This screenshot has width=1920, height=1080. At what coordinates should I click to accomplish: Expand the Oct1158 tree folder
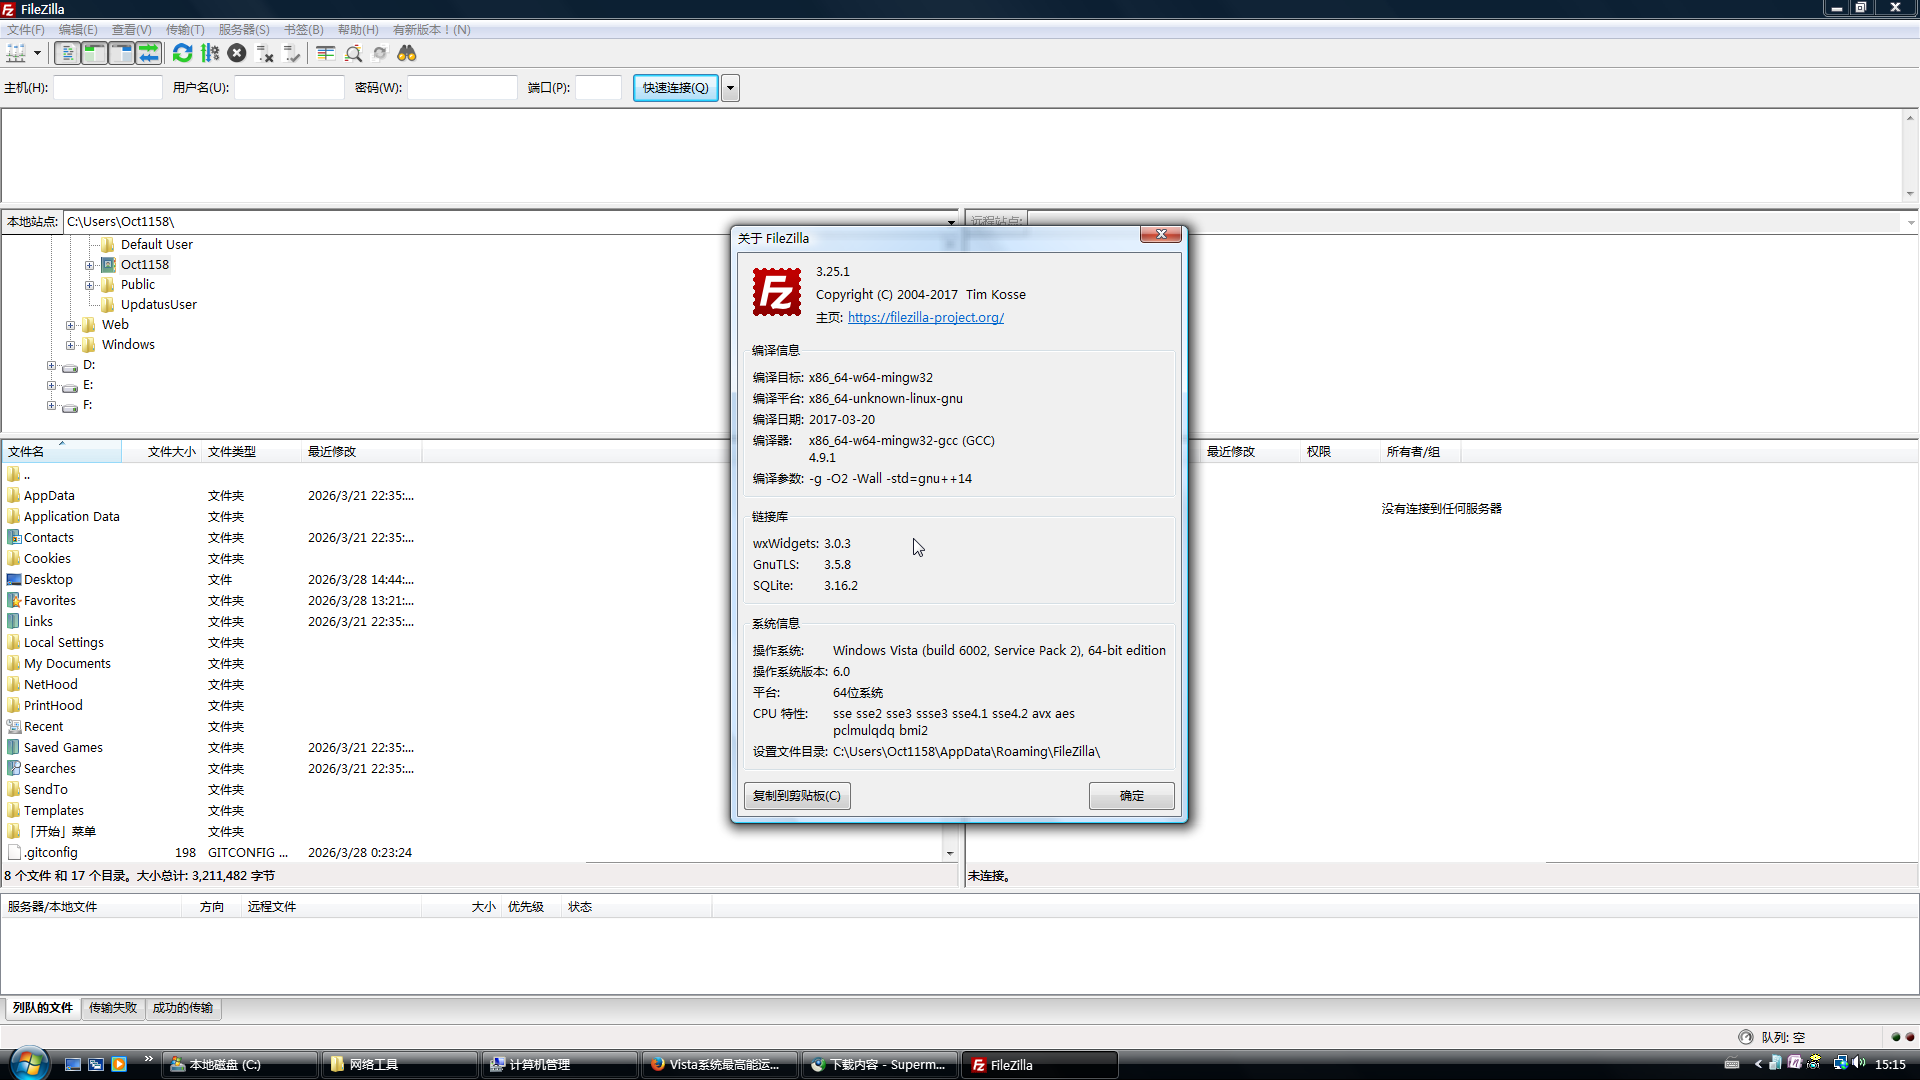[89, 265]
